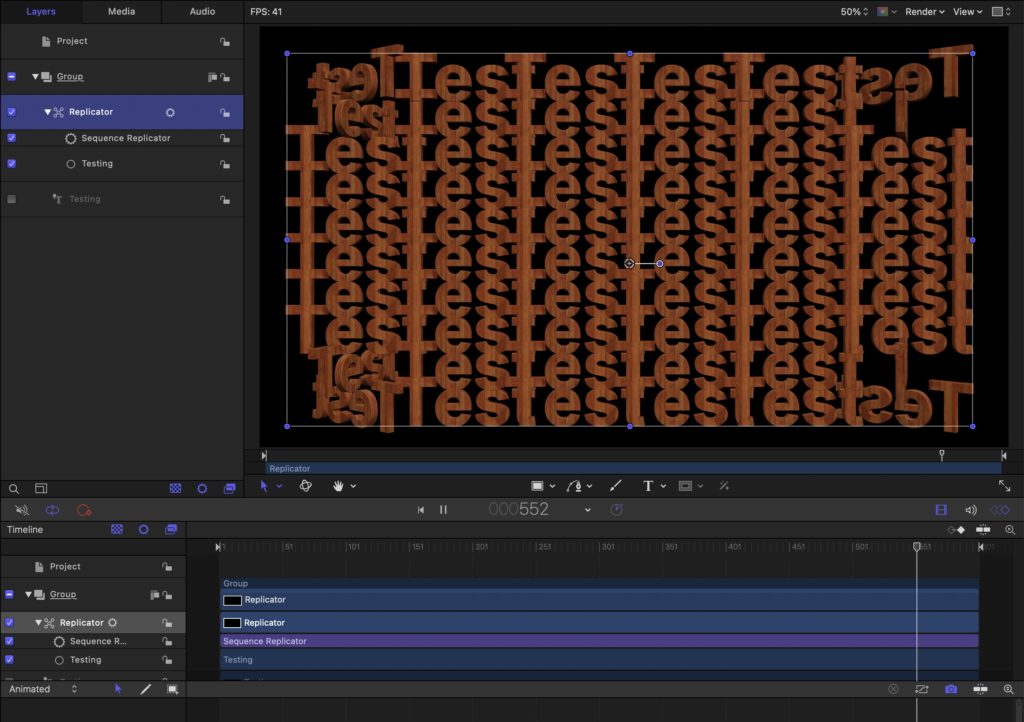
Task: Click the layers view layout icon beside search
Action: (x=41, y=488)
